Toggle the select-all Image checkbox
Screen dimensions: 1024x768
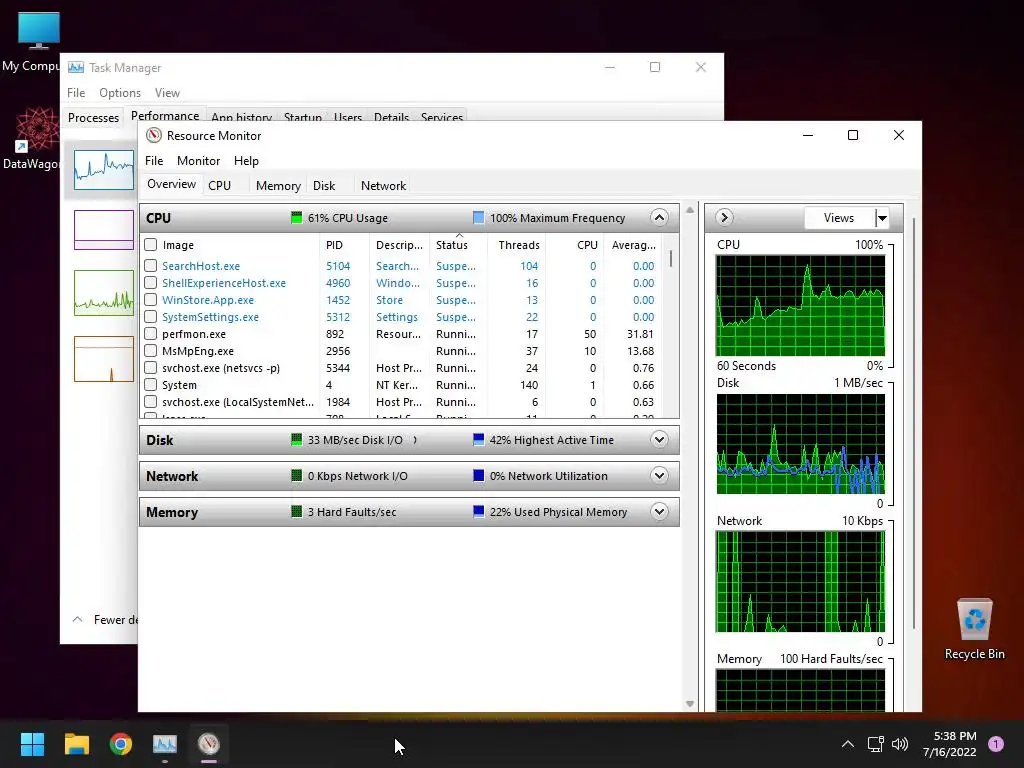tap(151, 245)
